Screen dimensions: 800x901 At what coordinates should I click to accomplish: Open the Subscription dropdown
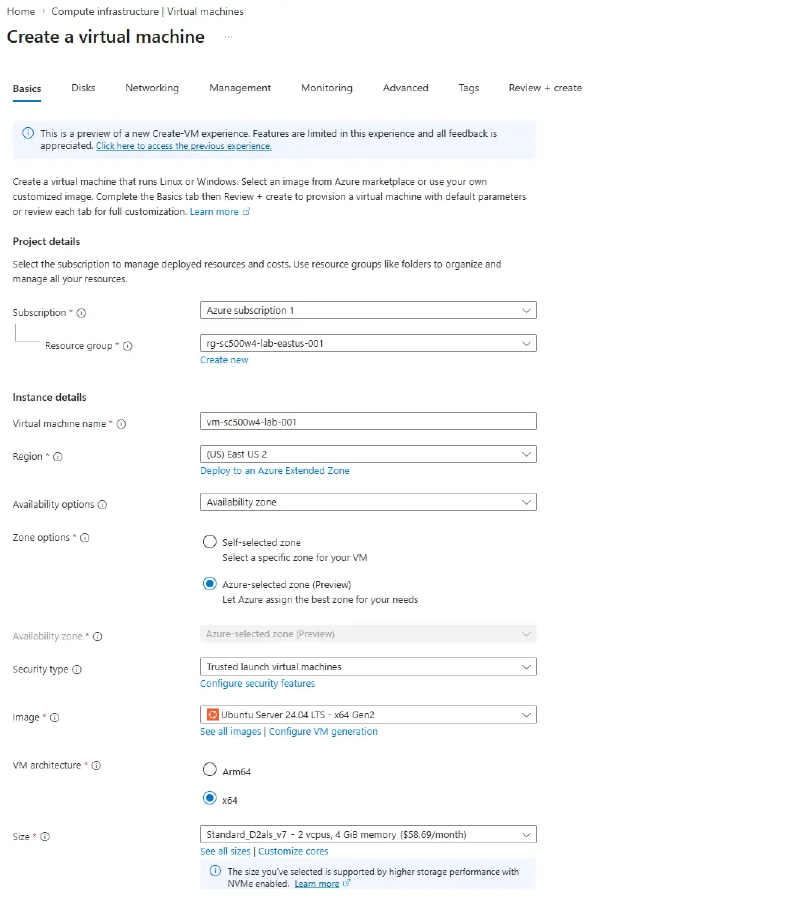tap(368, 310)
